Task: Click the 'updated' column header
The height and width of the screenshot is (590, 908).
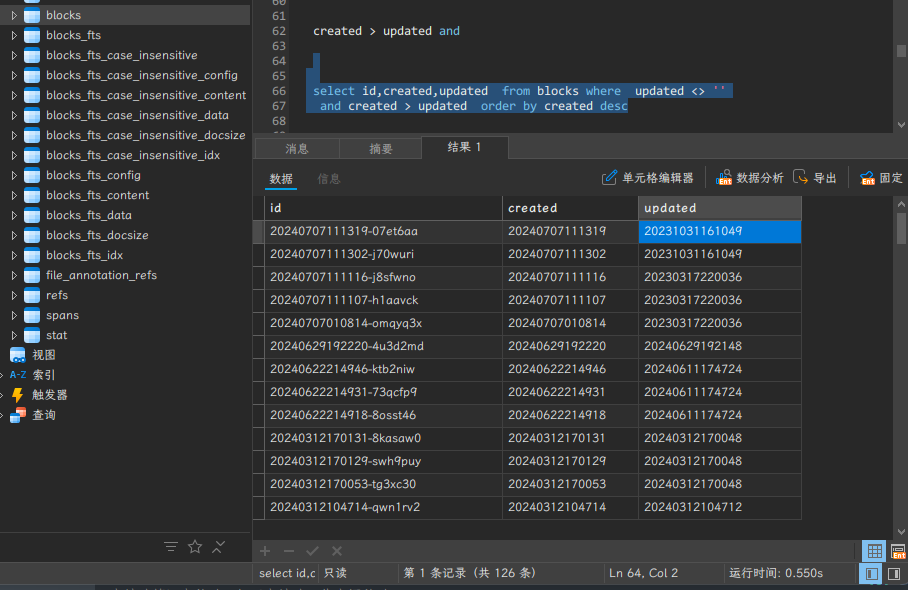Action: click(719, 208)
